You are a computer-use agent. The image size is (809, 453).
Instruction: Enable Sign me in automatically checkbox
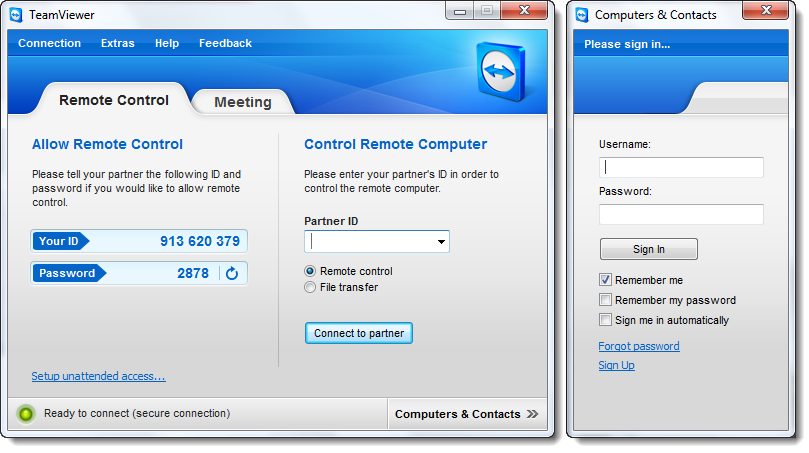(x=605, y=320)
